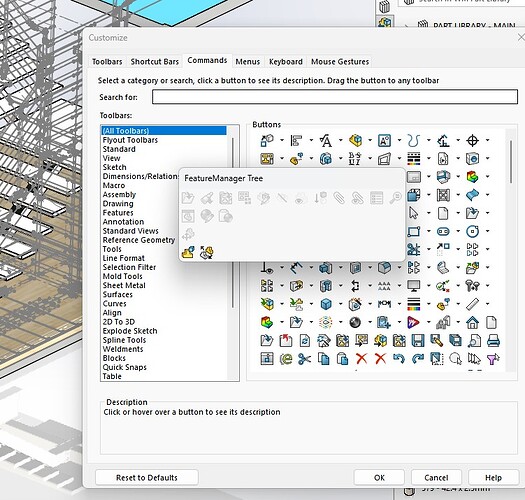Screen dimensions: 525x500
Task: Select the rainbow line color icon in second row
Action: tap(414, 159)
